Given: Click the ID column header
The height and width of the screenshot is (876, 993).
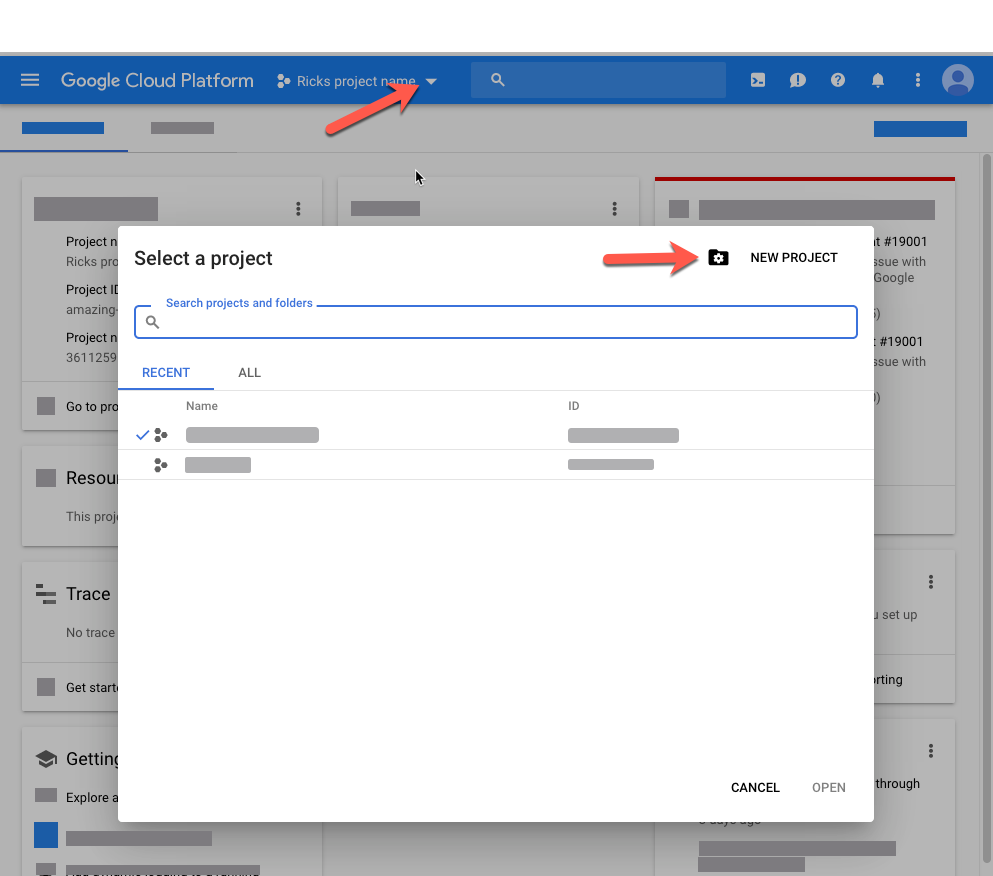Looking at the screenshot, I should [x=573, y=406].
